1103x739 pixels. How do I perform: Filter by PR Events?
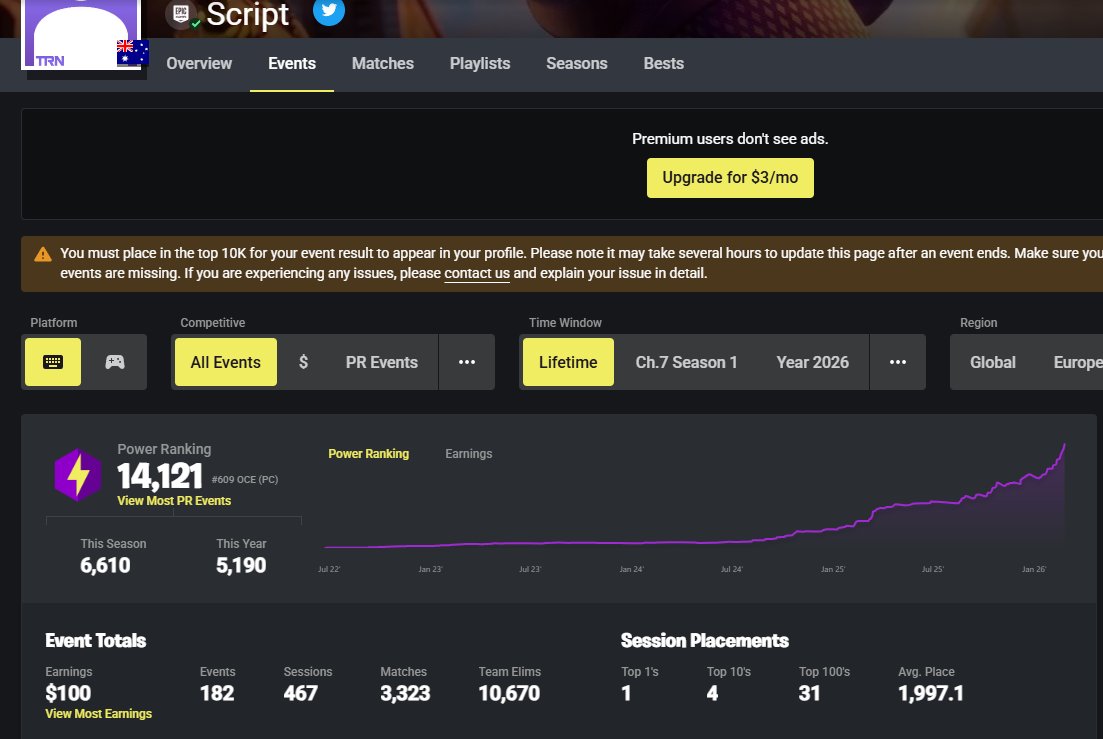[x=382, y=362]
